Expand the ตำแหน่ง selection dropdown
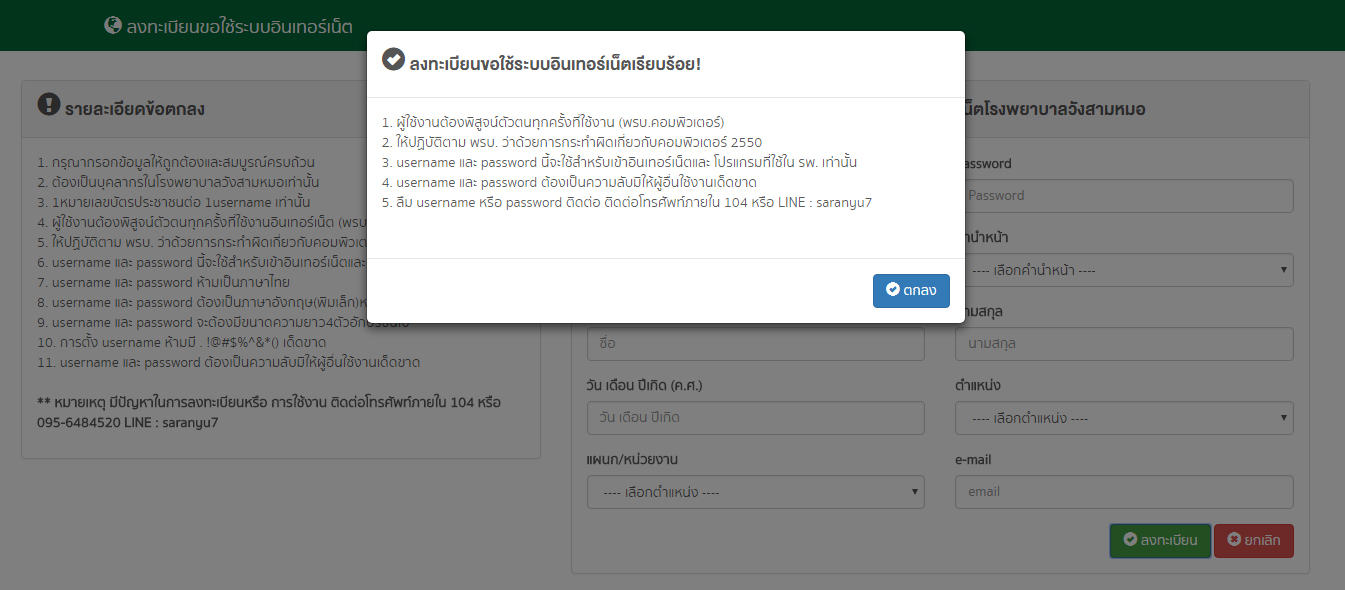 click(1124, 418)
